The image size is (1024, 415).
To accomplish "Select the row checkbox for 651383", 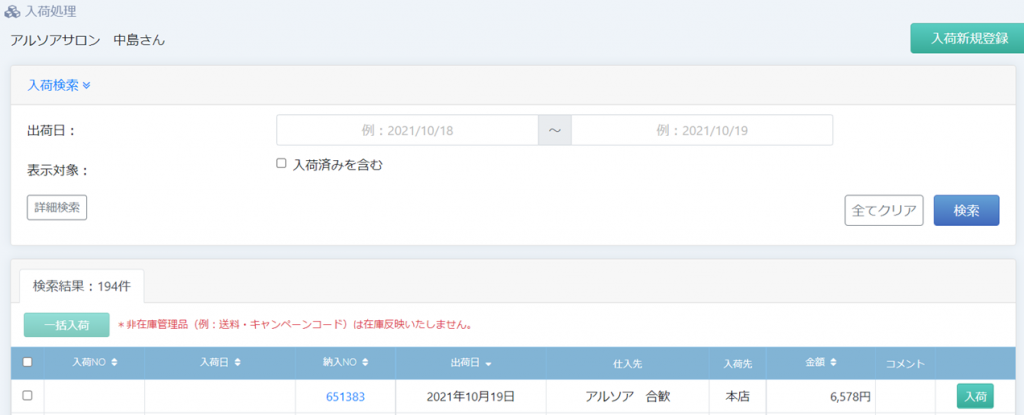I will 27,396.
